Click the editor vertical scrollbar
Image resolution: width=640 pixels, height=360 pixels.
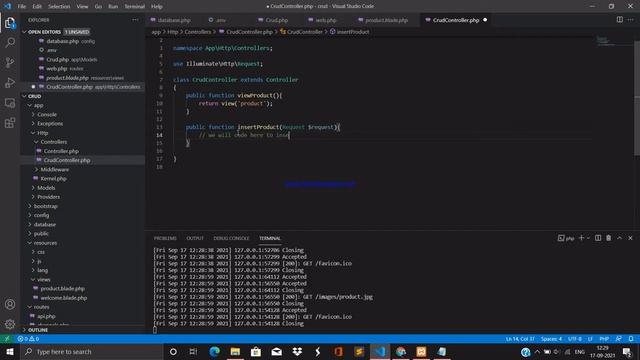tap(637, 98)
